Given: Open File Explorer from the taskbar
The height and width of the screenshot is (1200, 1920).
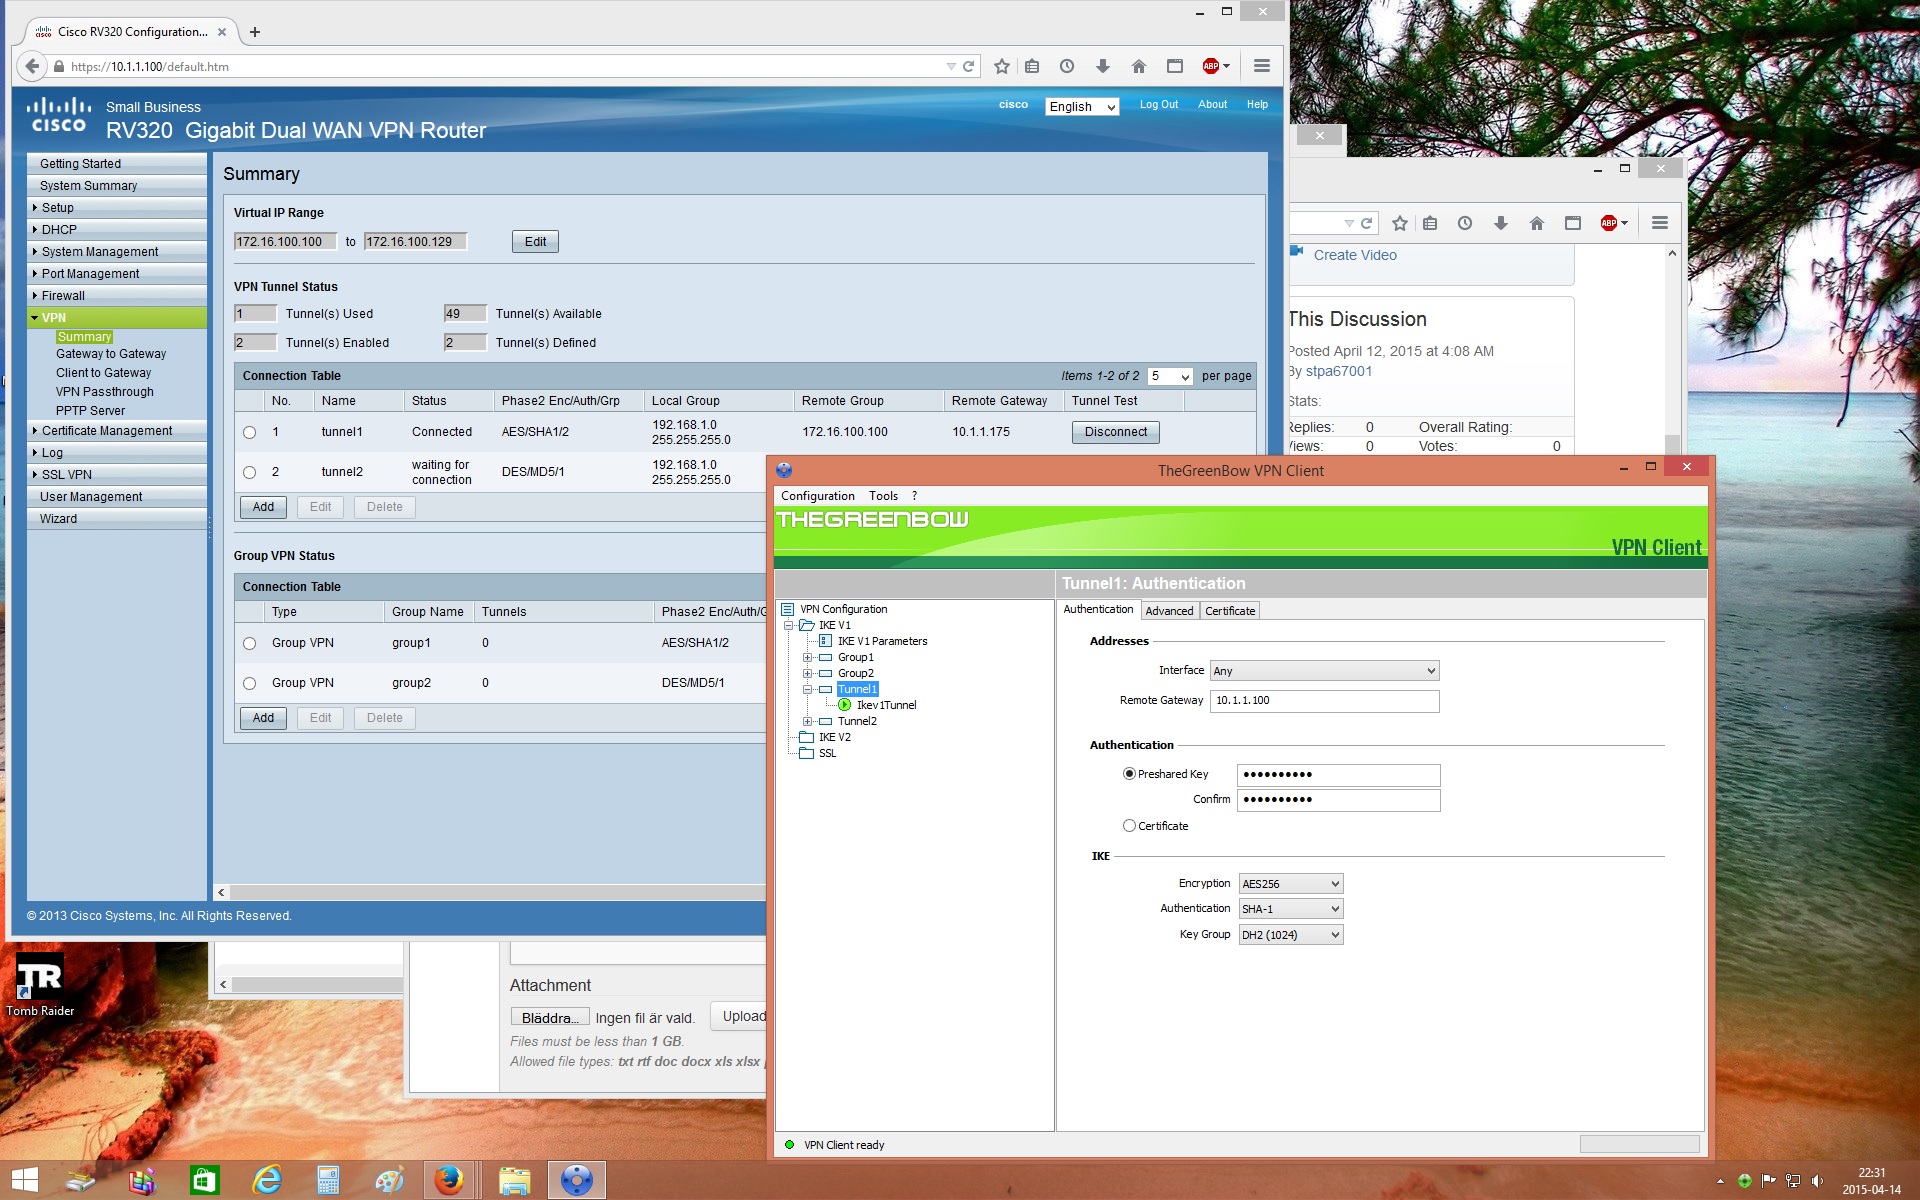Looking at the screenshot, I should coord(514,1181).
